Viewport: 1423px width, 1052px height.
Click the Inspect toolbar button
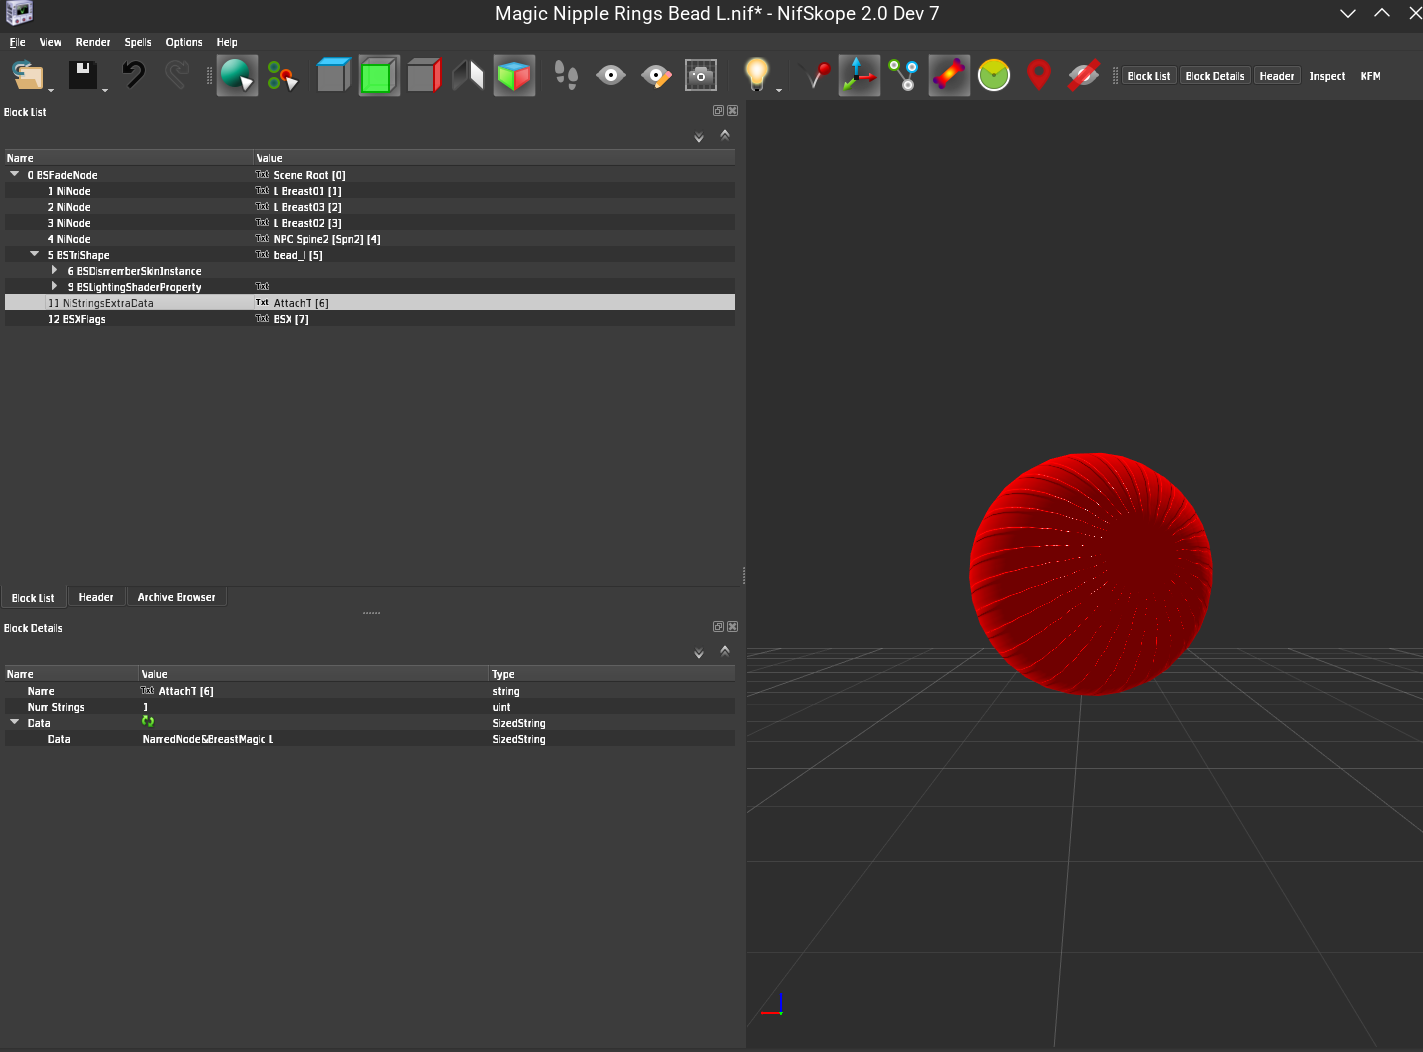1327,76
